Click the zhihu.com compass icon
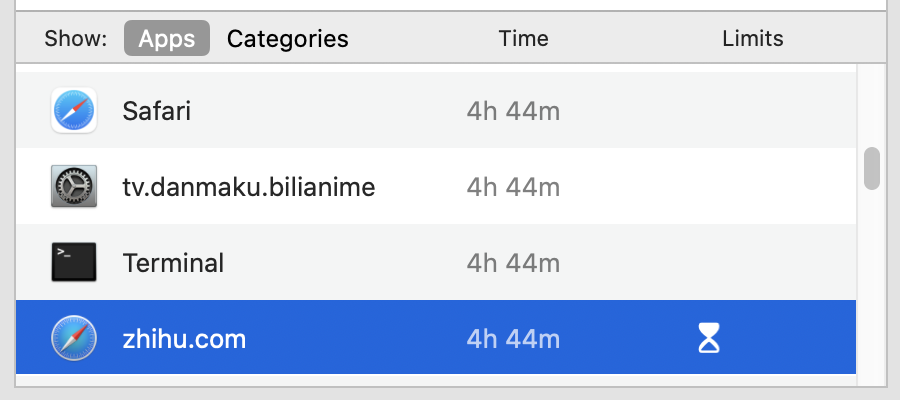This screenshot has width=900, height=400. [x=73, y=339]
